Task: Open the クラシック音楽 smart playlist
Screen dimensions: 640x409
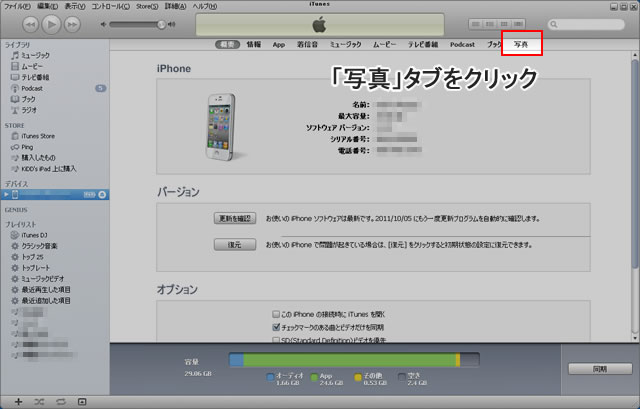Action: [x=39, y=246]
